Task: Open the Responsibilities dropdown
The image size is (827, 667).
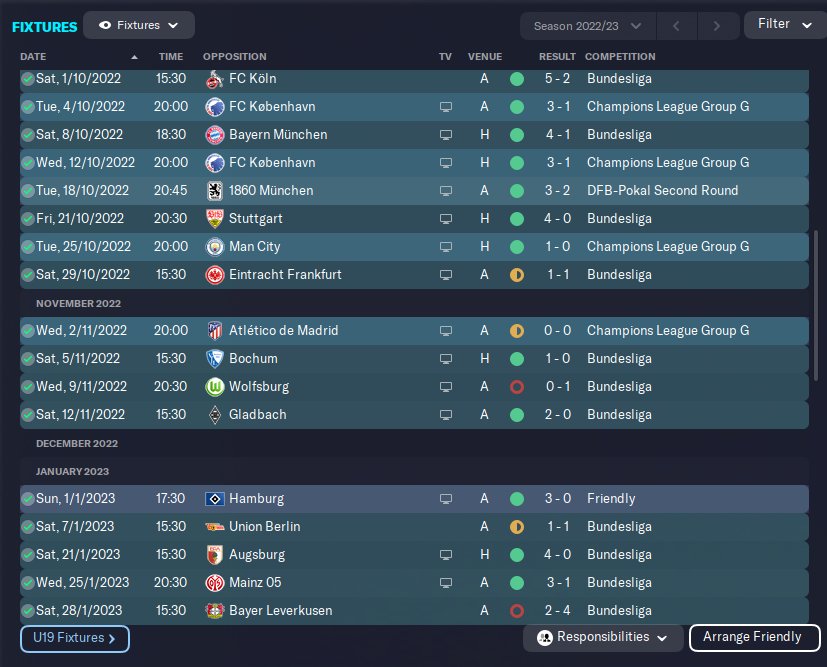Action: pos(603,637)
